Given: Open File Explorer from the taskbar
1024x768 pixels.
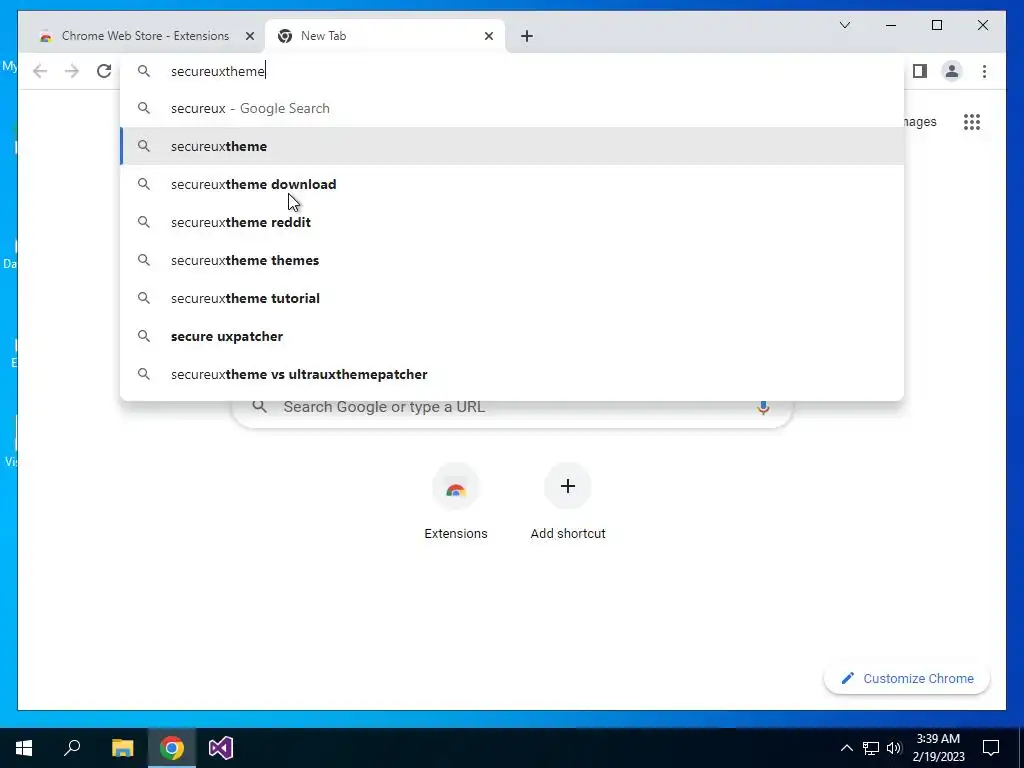Looking at the screenshot, I should (122, 748).
